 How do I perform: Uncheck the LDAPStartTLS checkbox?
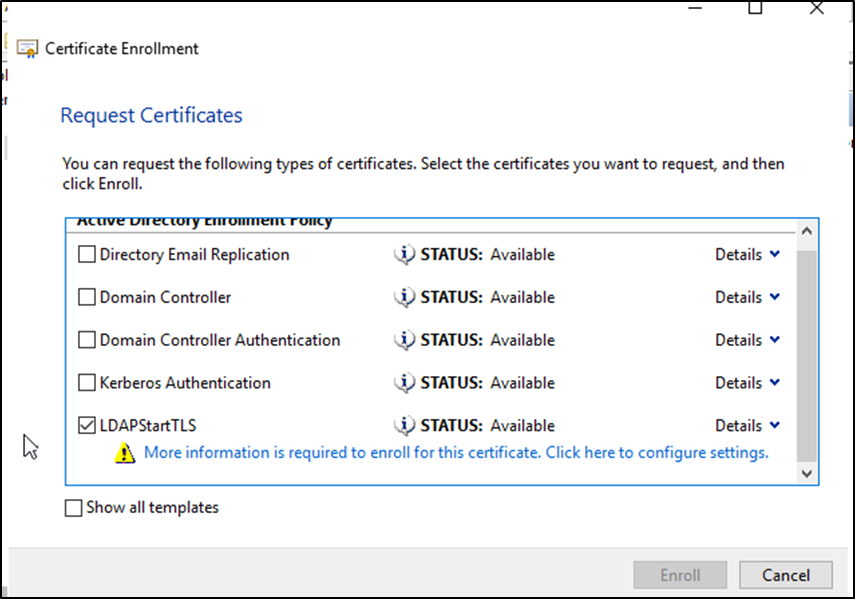(87, 426)
